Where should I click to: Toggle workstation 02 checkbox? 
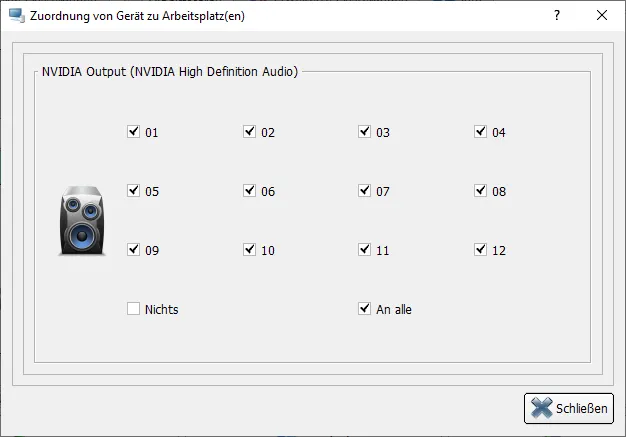pos(249,132)
